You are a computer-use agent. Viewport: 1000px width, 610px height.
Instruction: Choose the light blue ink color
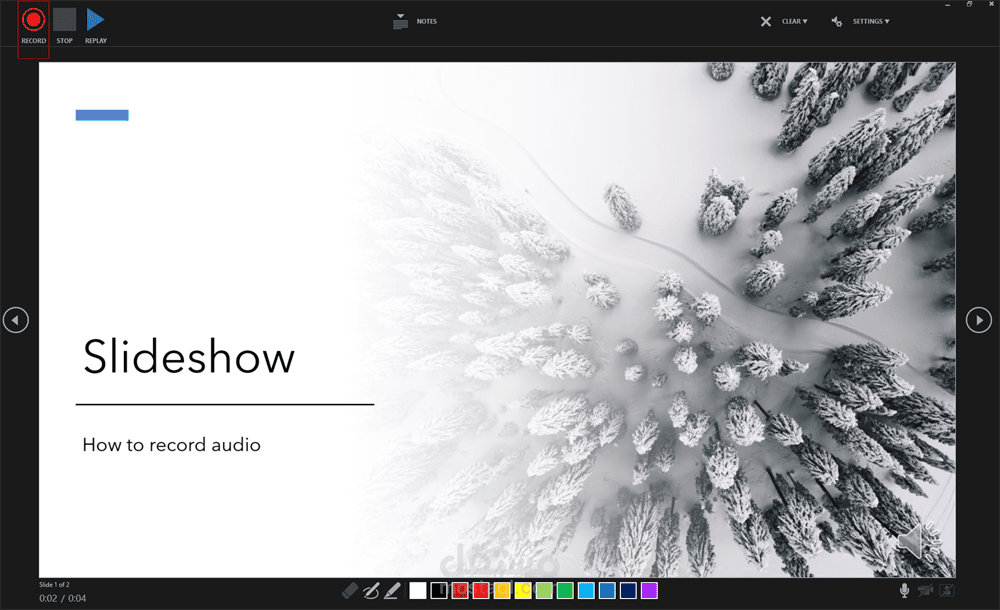pyautogui.click(x=586, y=591)
